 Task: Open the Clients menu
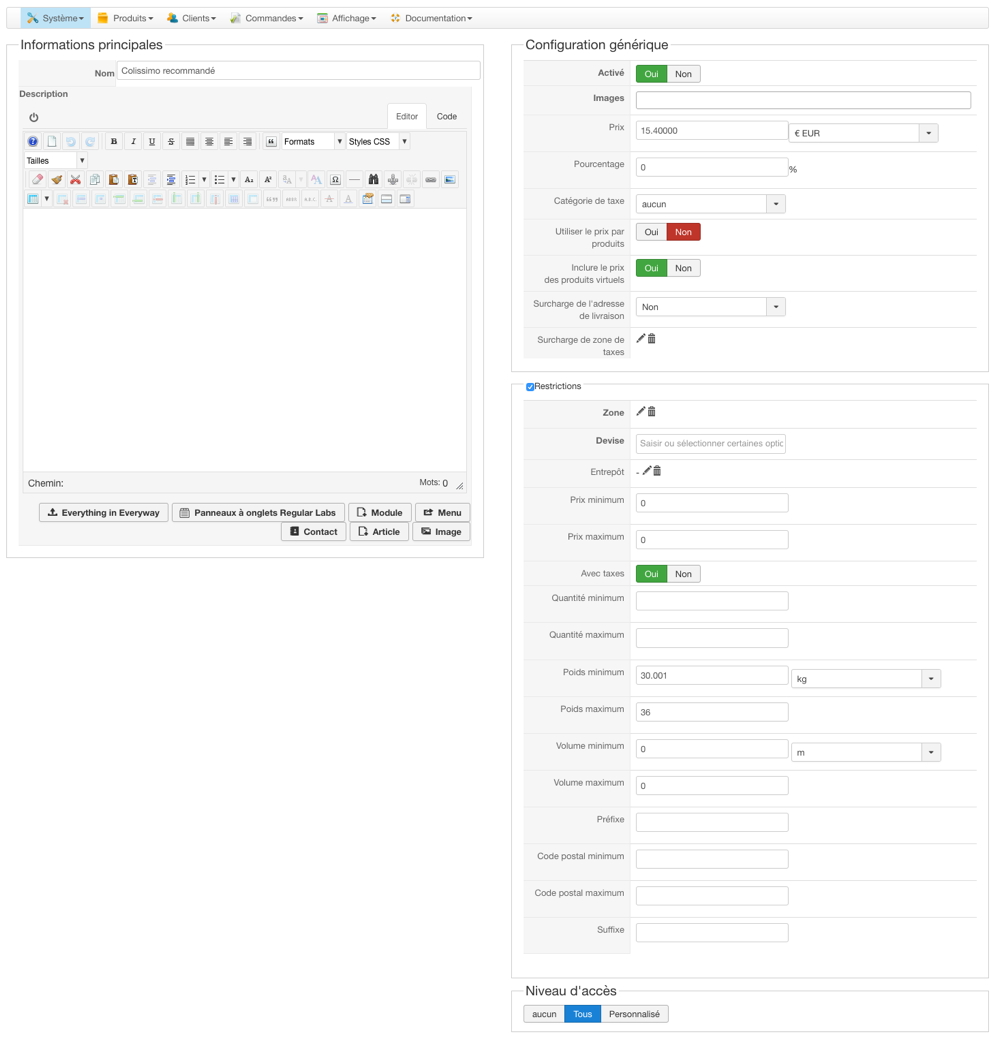192,18
